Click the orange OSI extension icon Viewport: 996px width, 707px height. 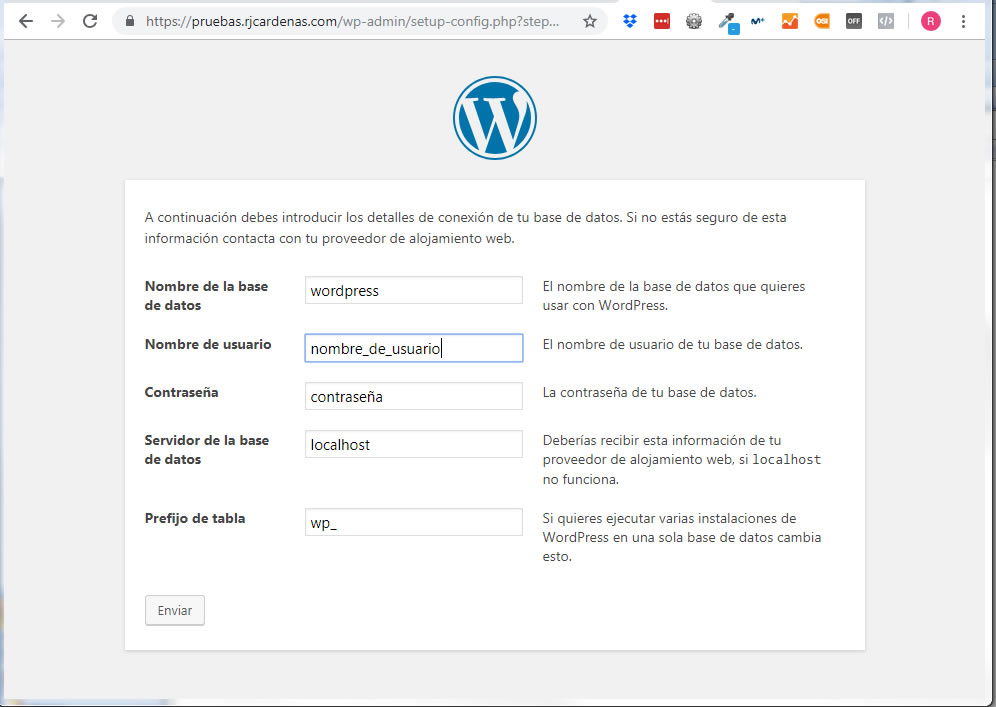click(x=822, y=21)
